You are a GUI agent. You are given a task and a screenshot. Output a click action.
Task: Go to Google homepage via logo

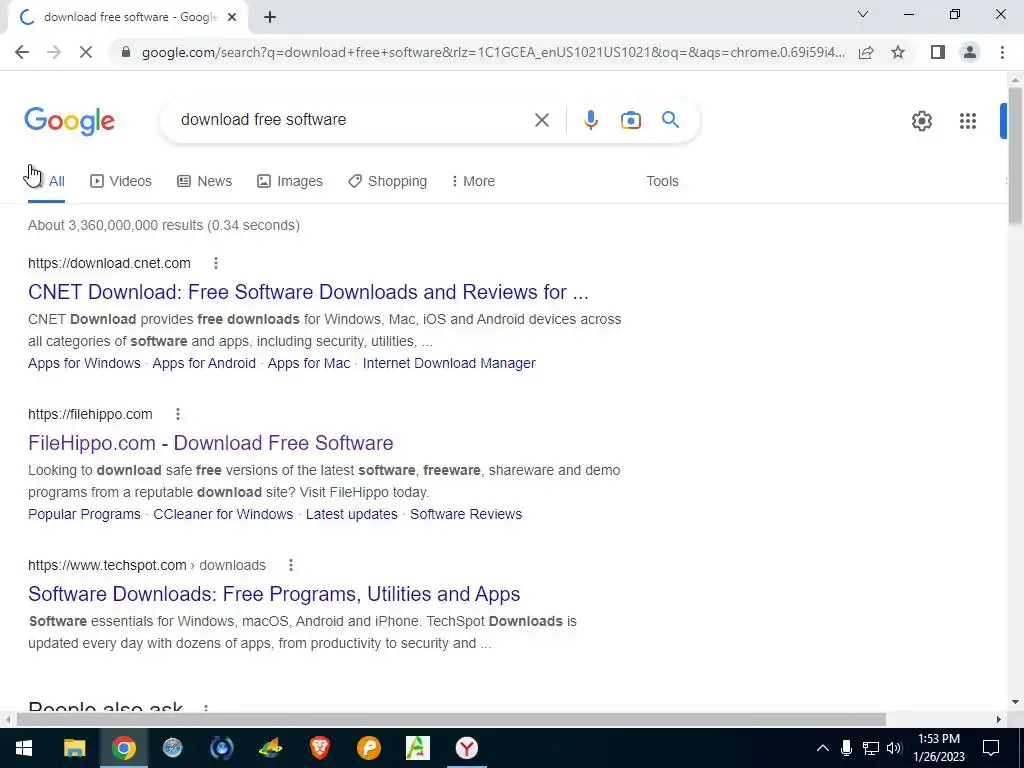click(69, 121)
